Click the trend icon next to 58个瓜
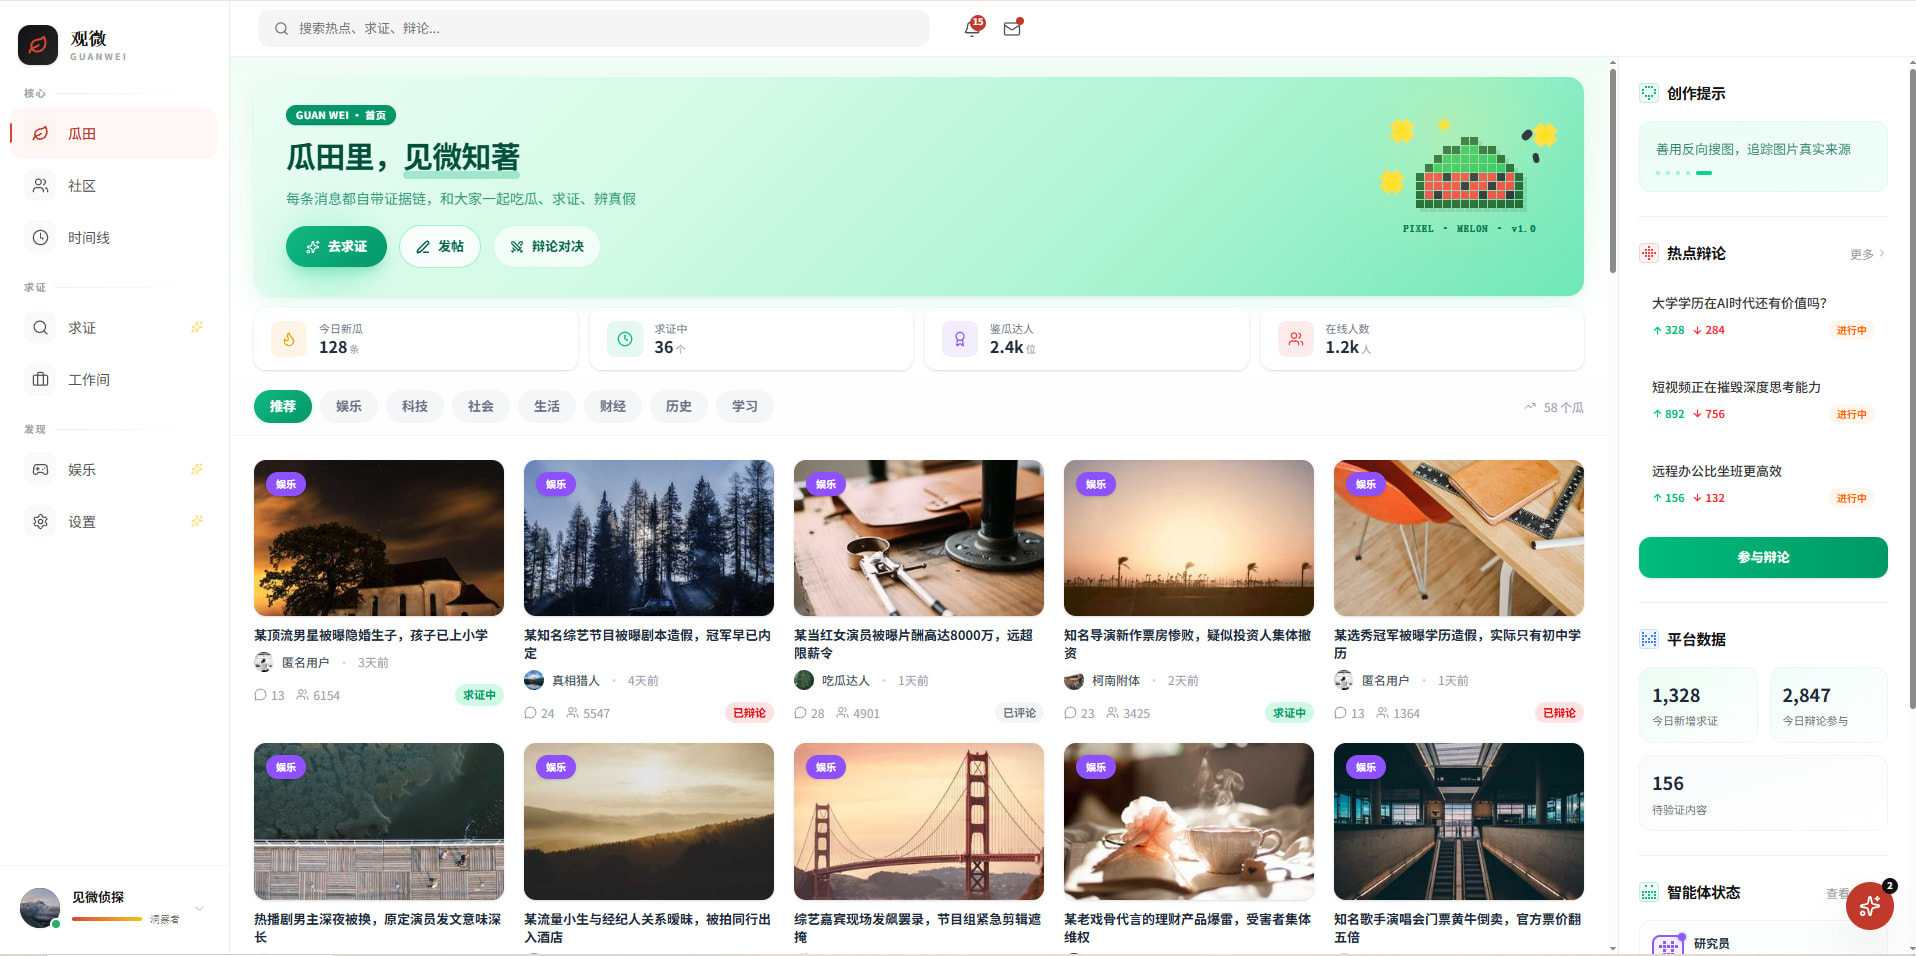1916x956 pixels. 1530,407
